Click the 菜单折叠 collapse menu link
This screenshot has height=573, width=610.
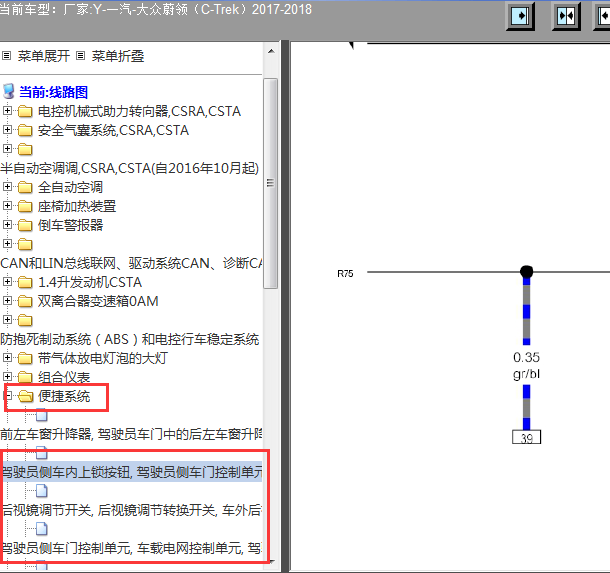(118, 56)
